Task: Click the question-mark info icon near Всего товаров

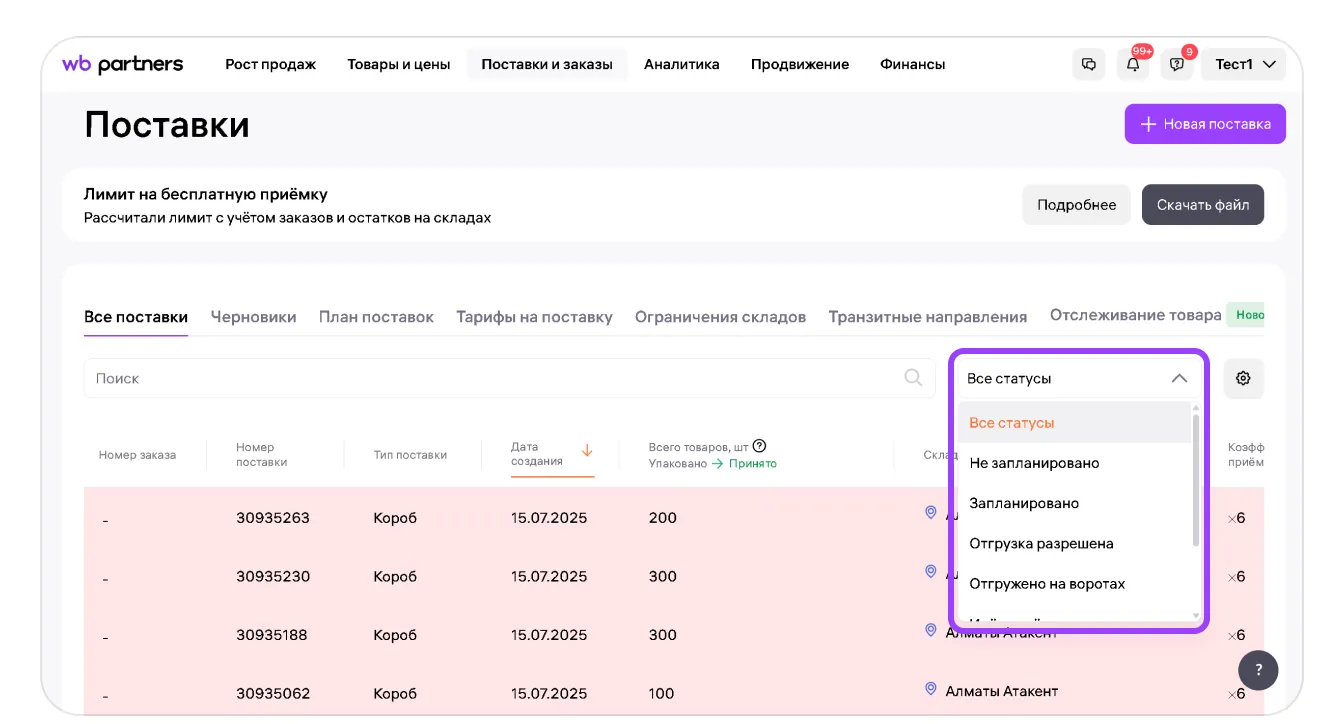Action: coord(759,446)
